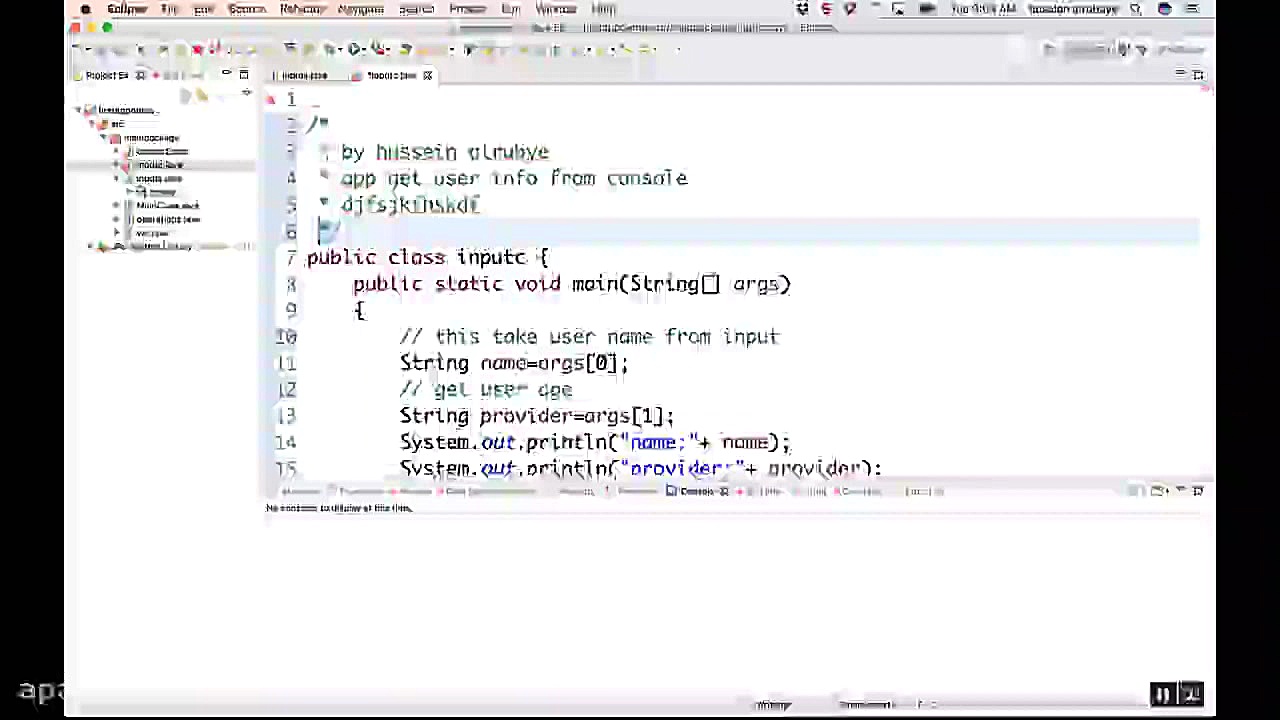This screenshot has height=720, width=1280.
Task: Open the Window menu
Action: [x=556, y=9]
